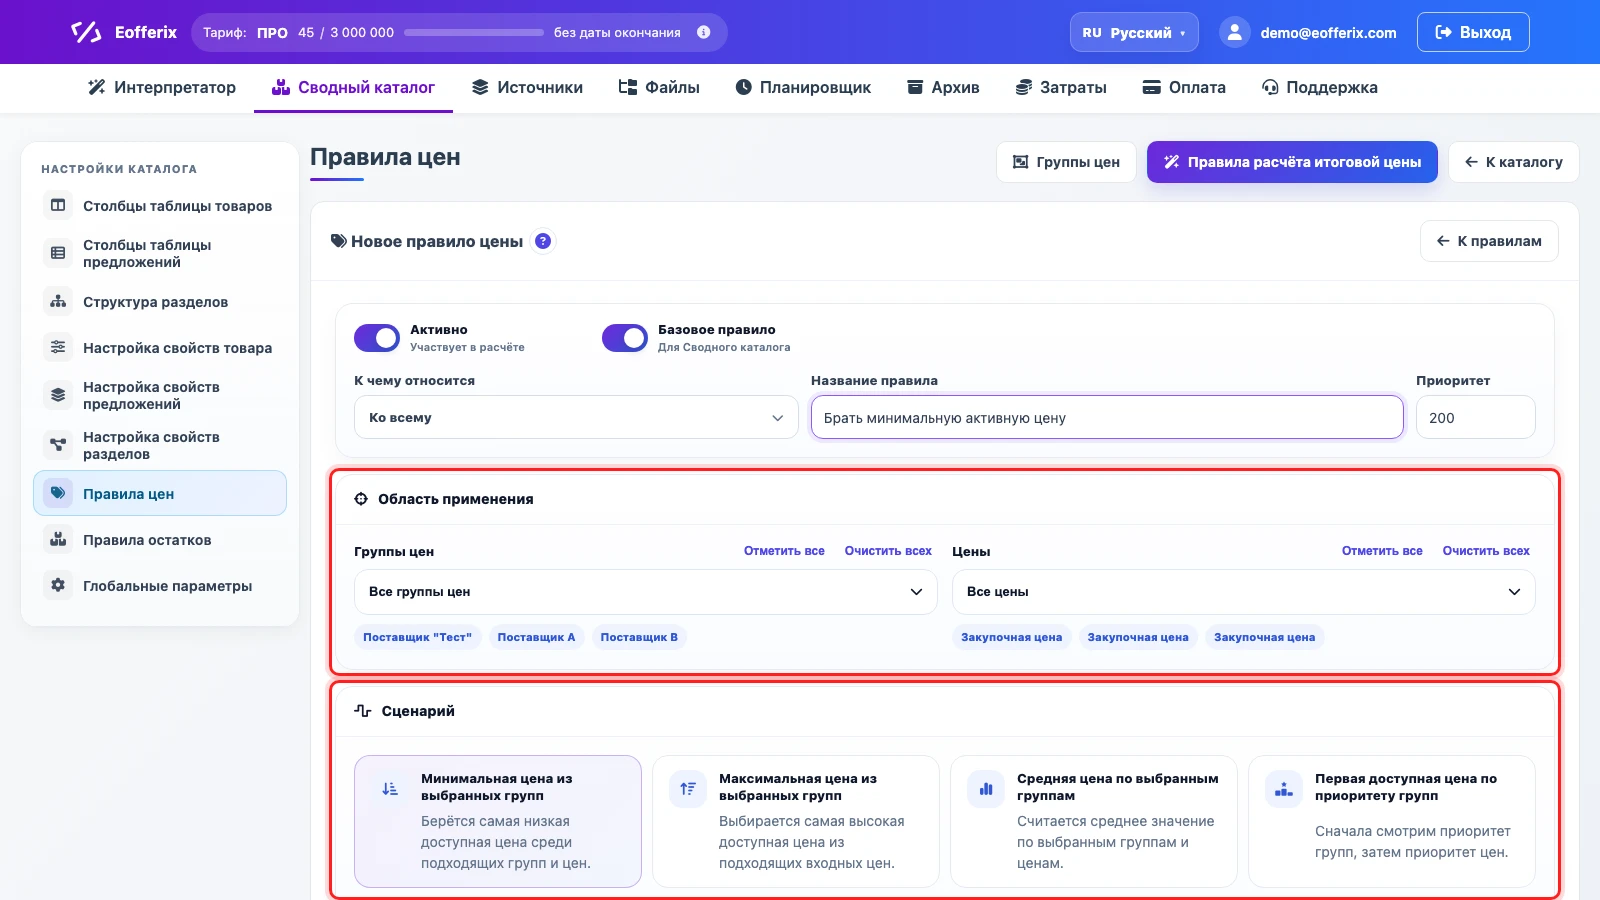Screen dimensions: 1600x900
Task: Click the Правила остатков sidebar icon
Action: (58, 540)
